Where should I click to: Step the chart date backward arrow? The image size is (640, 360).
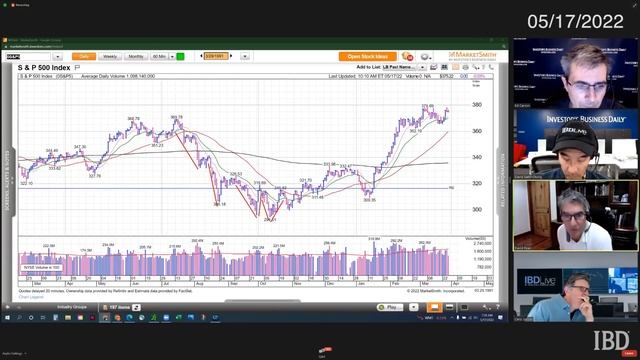(x=201, y=56)
